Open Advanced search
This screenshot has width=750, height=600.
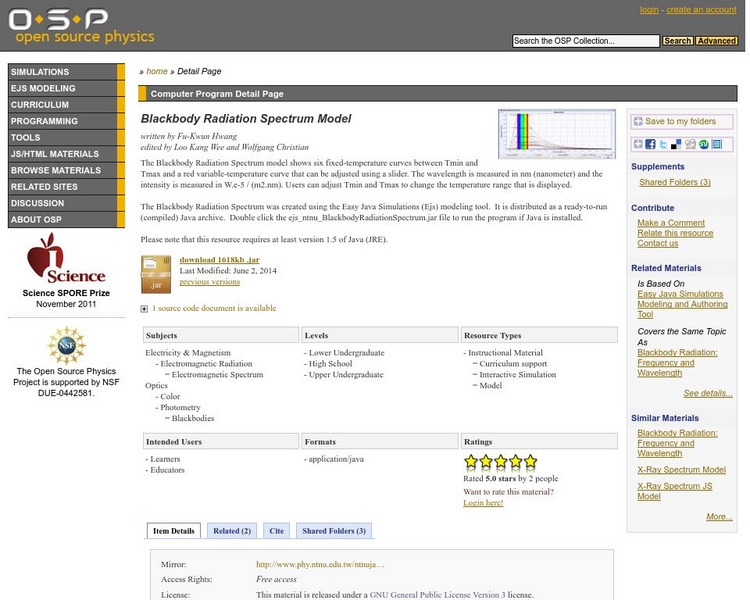tap(717, 41)
